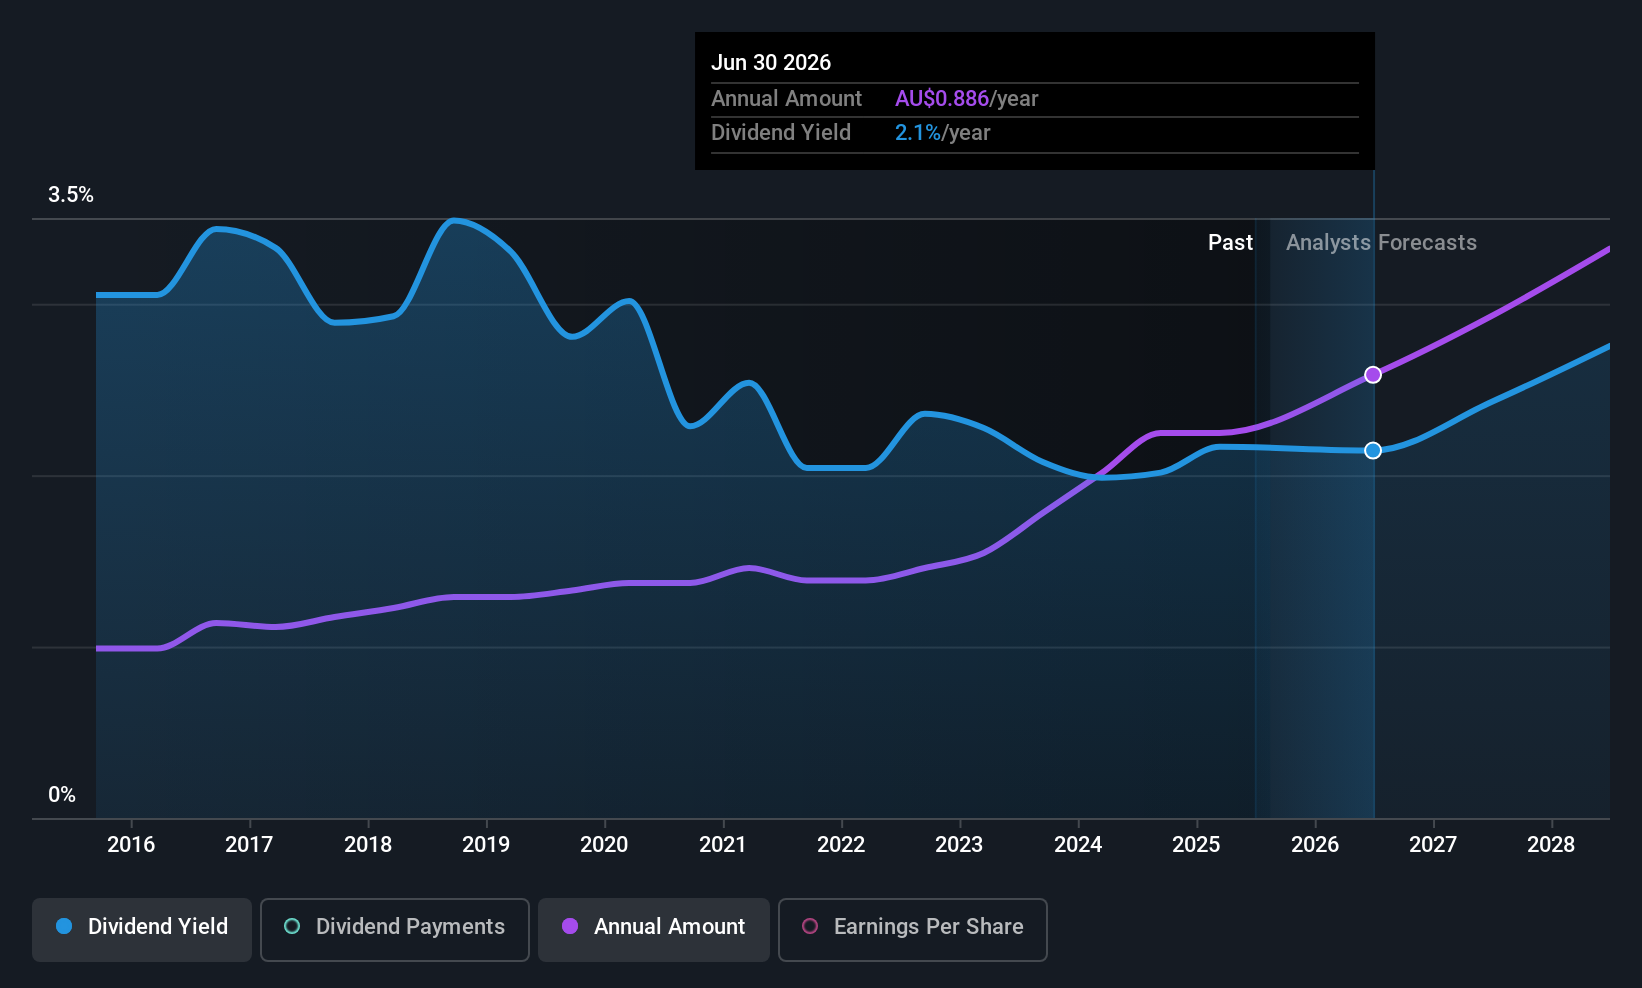1642x988 pixels.
Task: Click the blue data point marker on chart
Action: point(1373,451)
